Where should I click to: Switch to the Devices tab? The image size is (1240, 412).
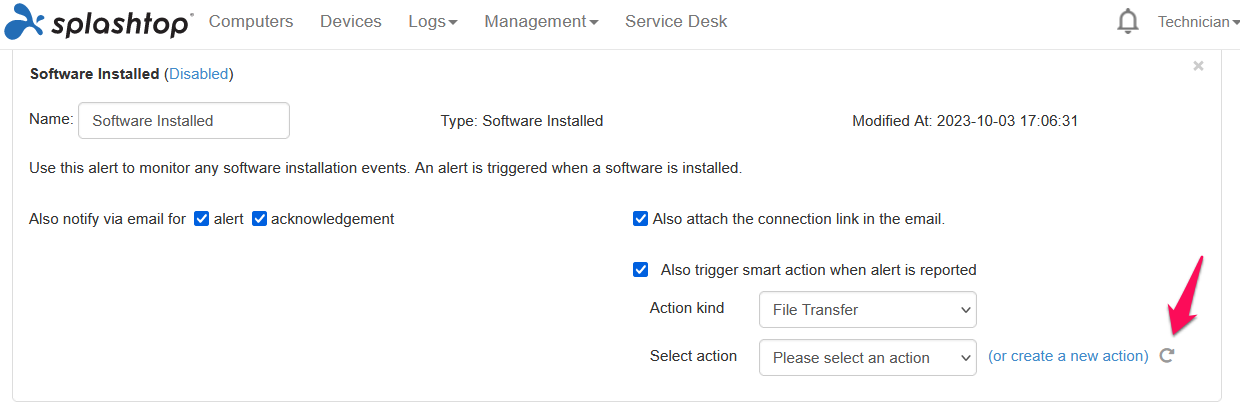[351, 21]
